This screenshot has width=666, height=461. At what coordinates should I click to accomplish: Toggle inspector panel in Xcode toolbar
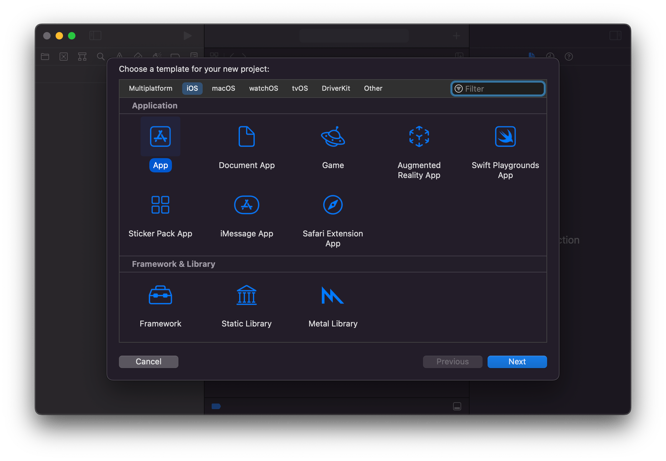(x=615, y=36)
